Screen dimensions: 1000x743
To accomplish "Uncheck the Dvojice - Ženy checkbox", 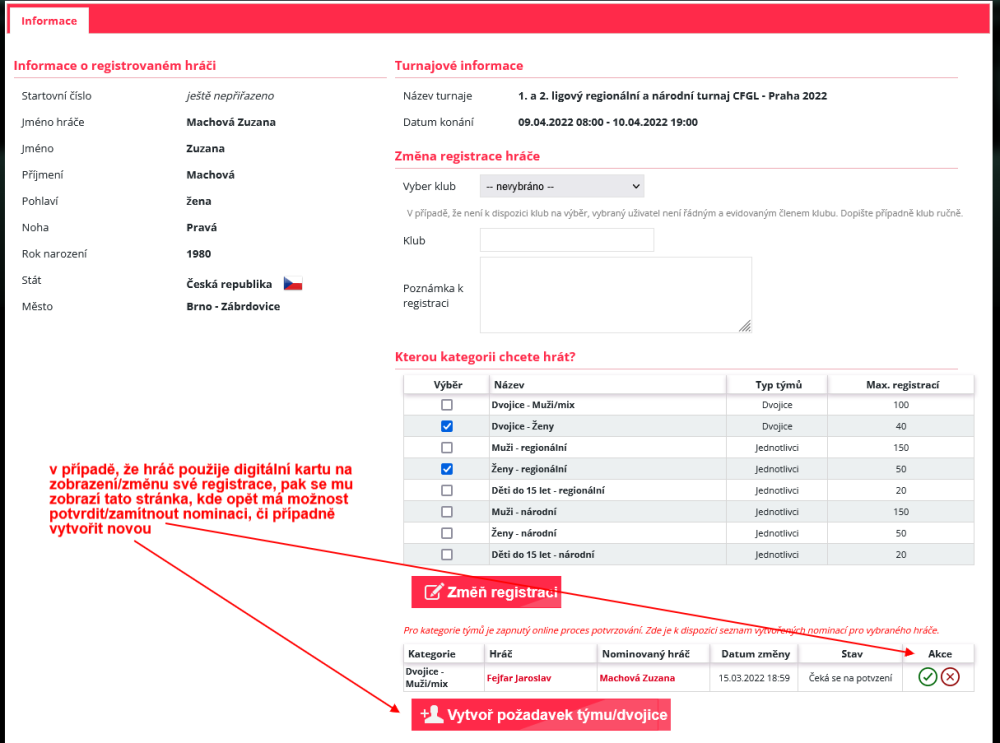I will 446,426.
